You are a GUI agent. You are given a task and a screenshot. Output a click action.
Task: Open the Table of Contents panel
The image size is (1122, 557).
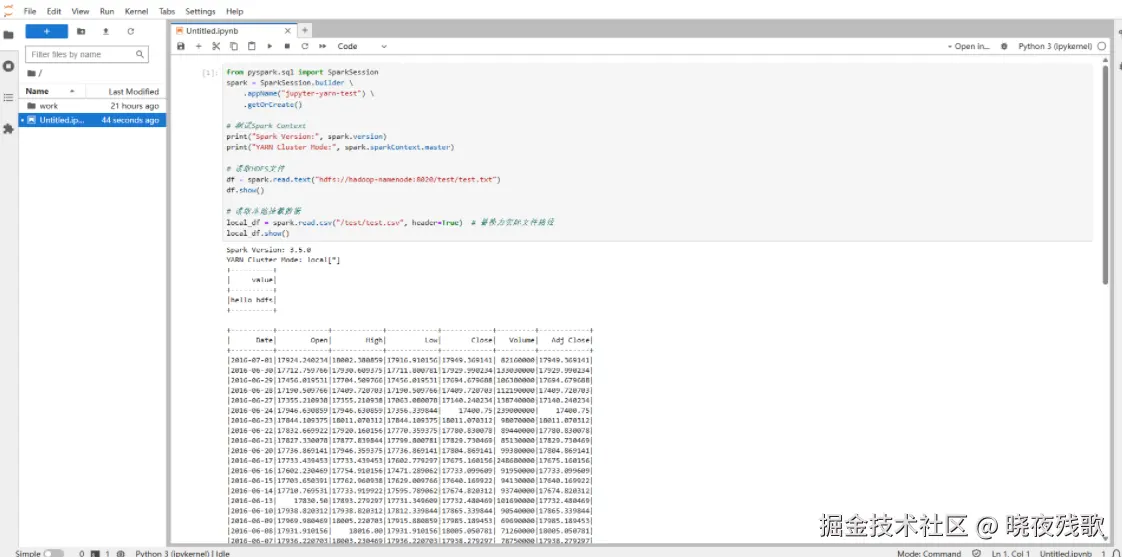[9, 97]
